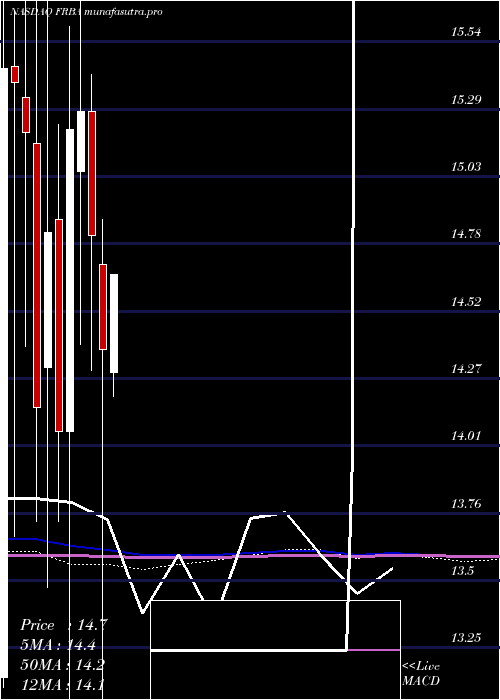Viewport: 500px width, 700px height.
Task: Click the Price : 14.7 readout
Action: coord(64,625)
